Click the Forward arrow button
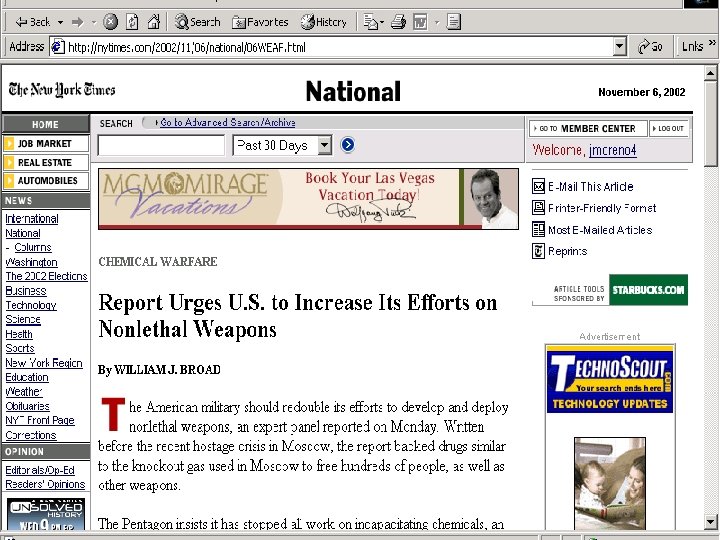 click(78, 22)
